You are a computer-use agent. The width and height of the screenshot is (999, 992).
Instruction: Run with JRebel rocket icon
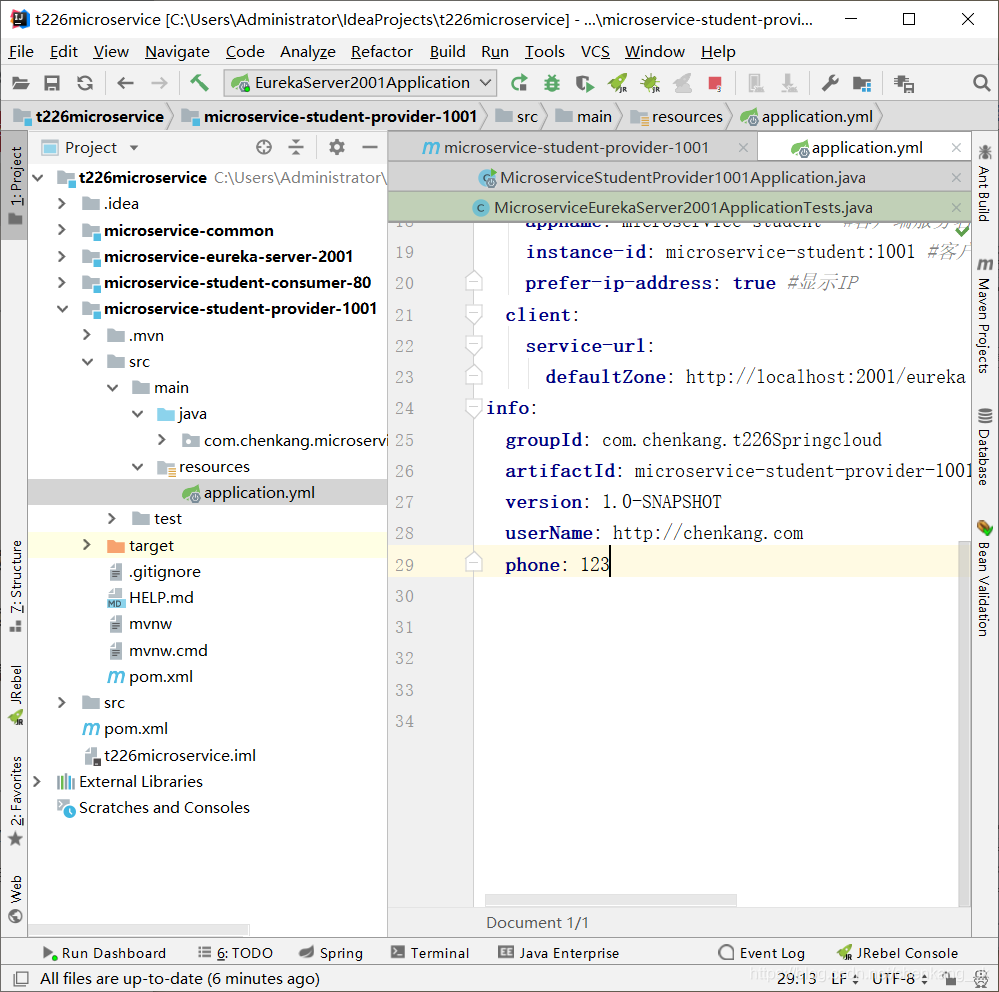(617, 83)
